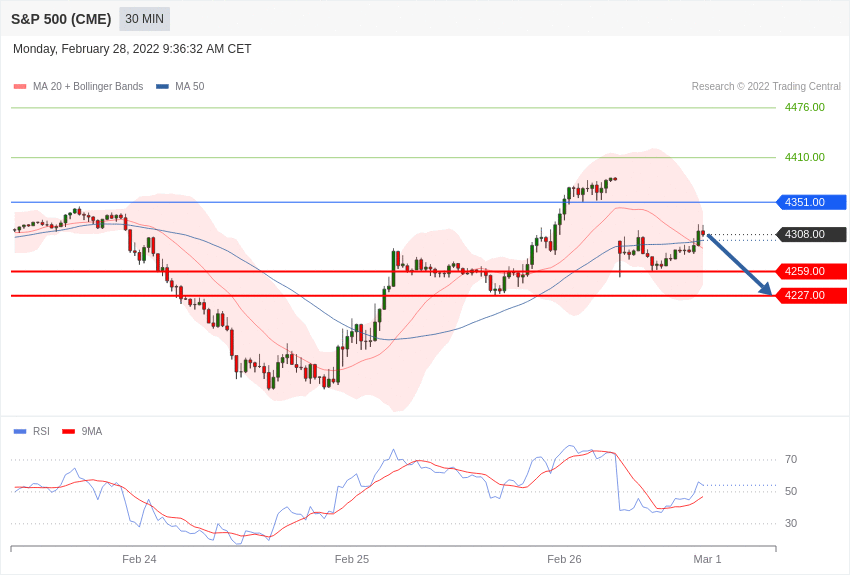Screen dimensions: 850x576
Task: Click the pink MA 20 + Bollinger Bands legend swatch
Action: [20, 87]
